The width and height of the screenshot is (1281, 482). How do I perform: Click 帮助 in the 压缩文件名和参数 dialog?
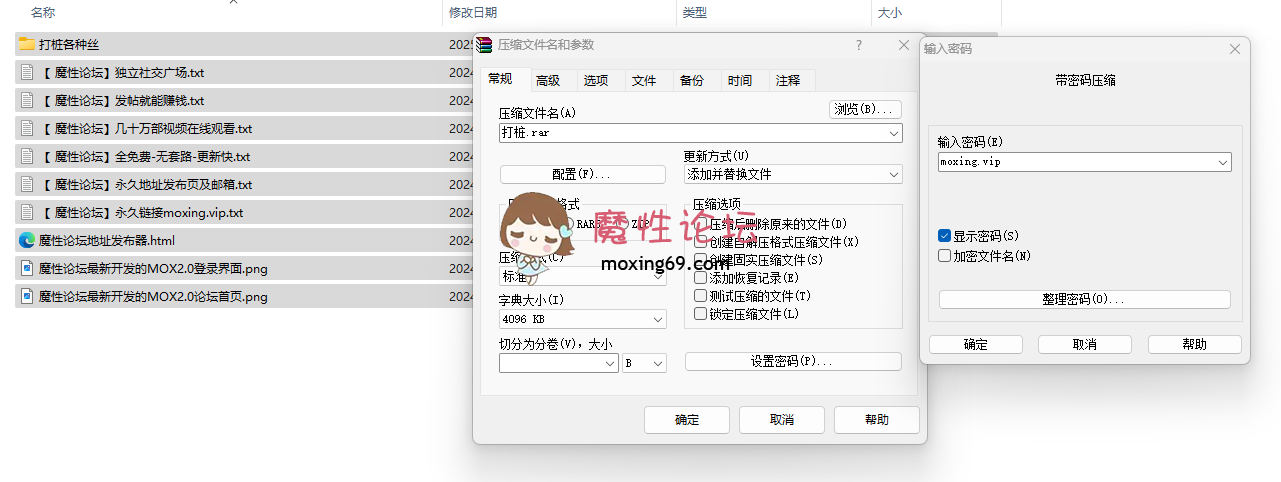pyautogui.click(x=876, y=419)
